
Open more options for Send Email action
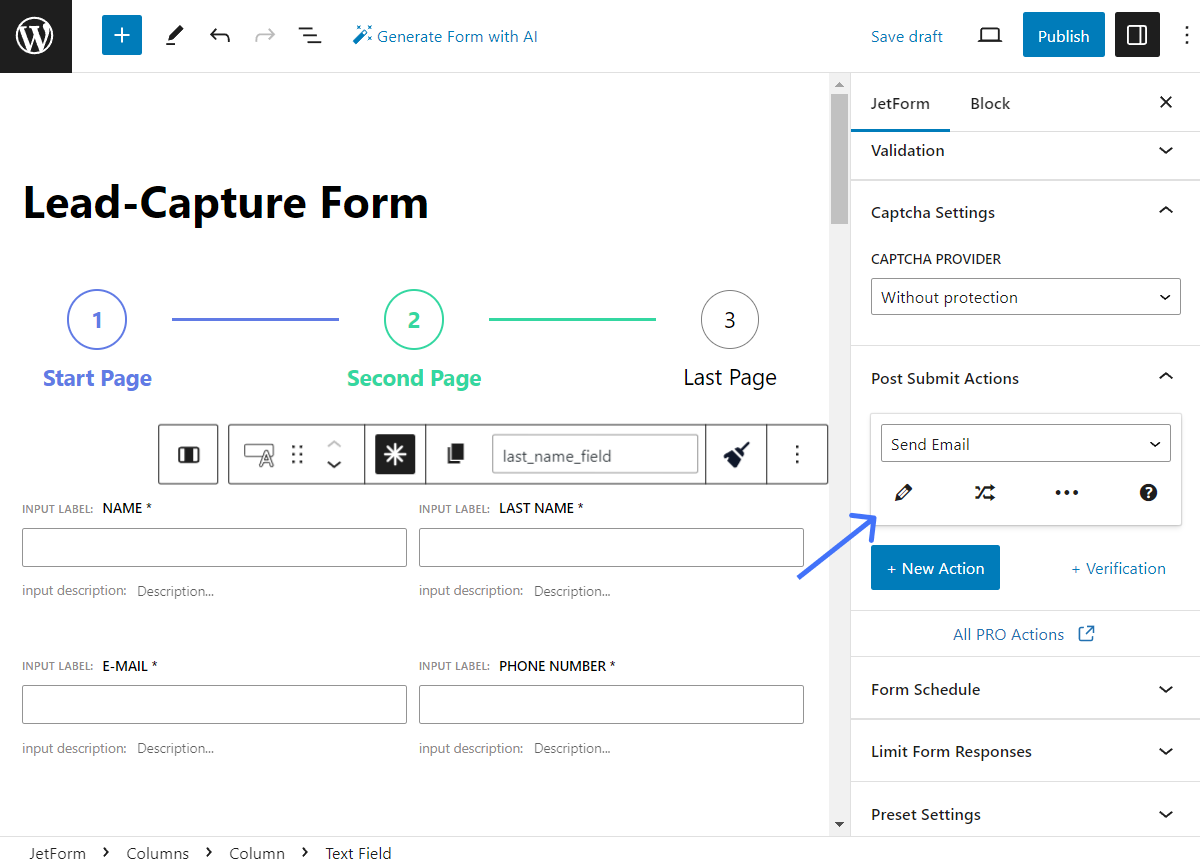(1066, 492)
